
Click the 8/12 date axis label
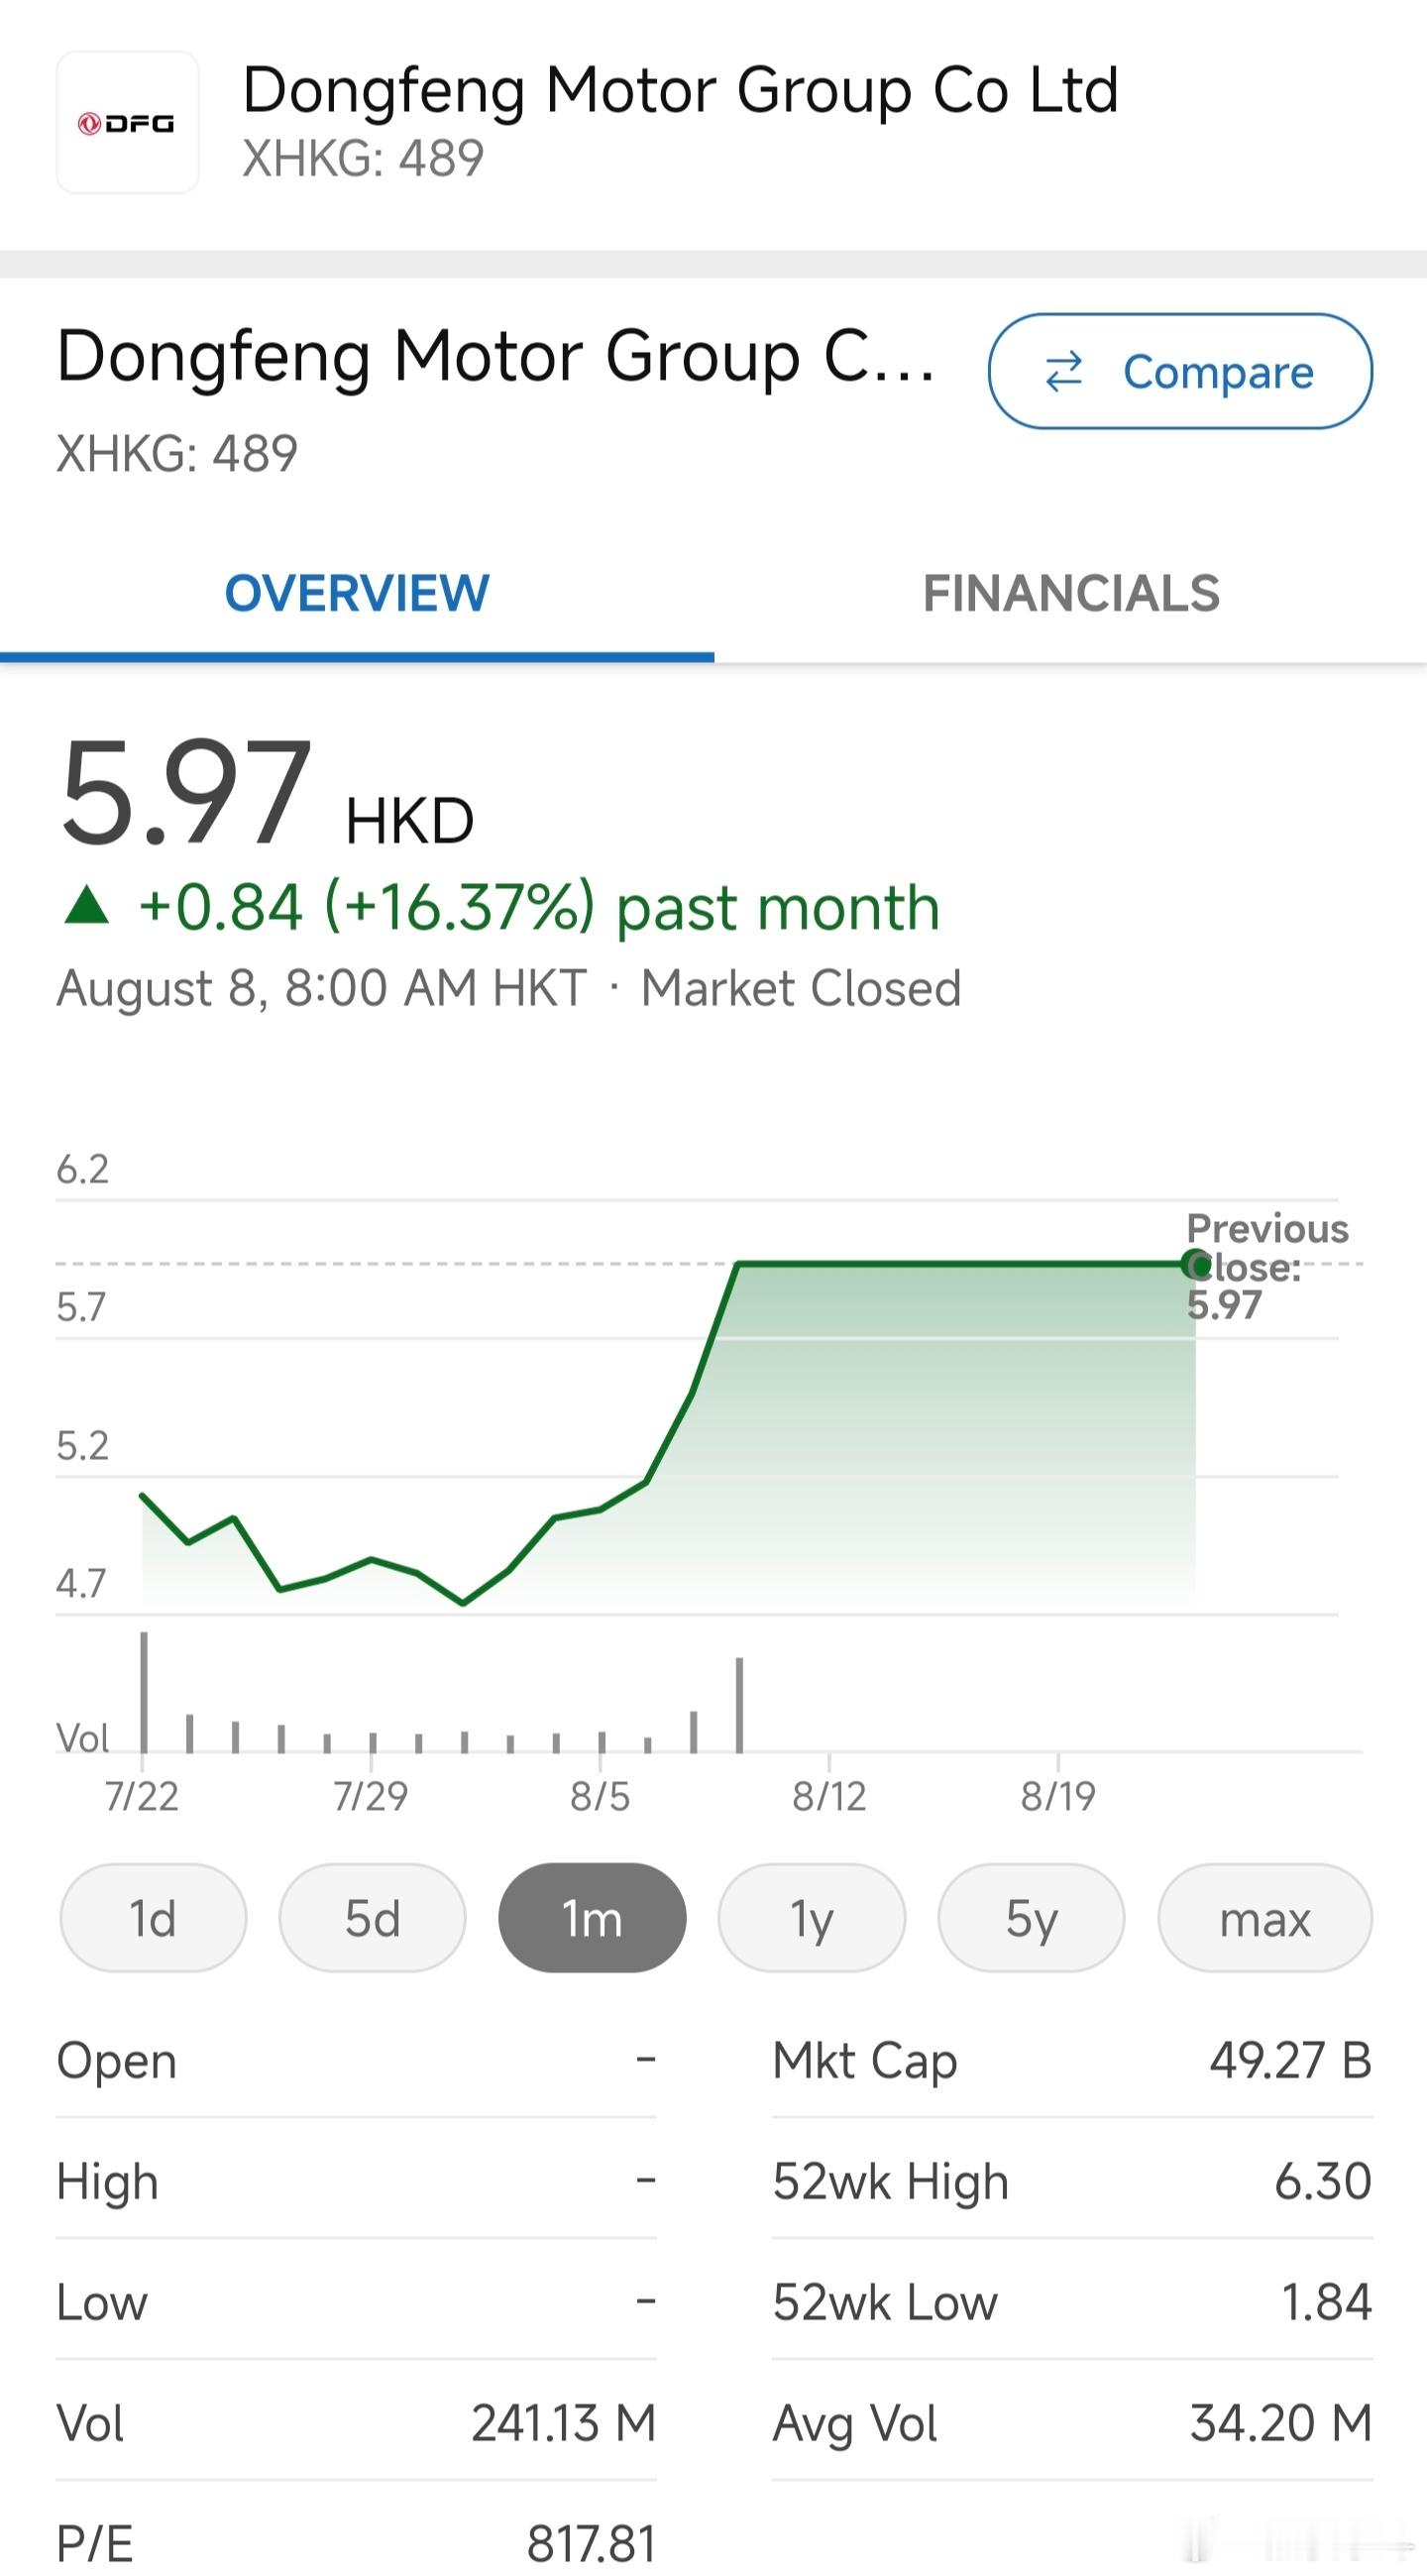click(829, 1797)
